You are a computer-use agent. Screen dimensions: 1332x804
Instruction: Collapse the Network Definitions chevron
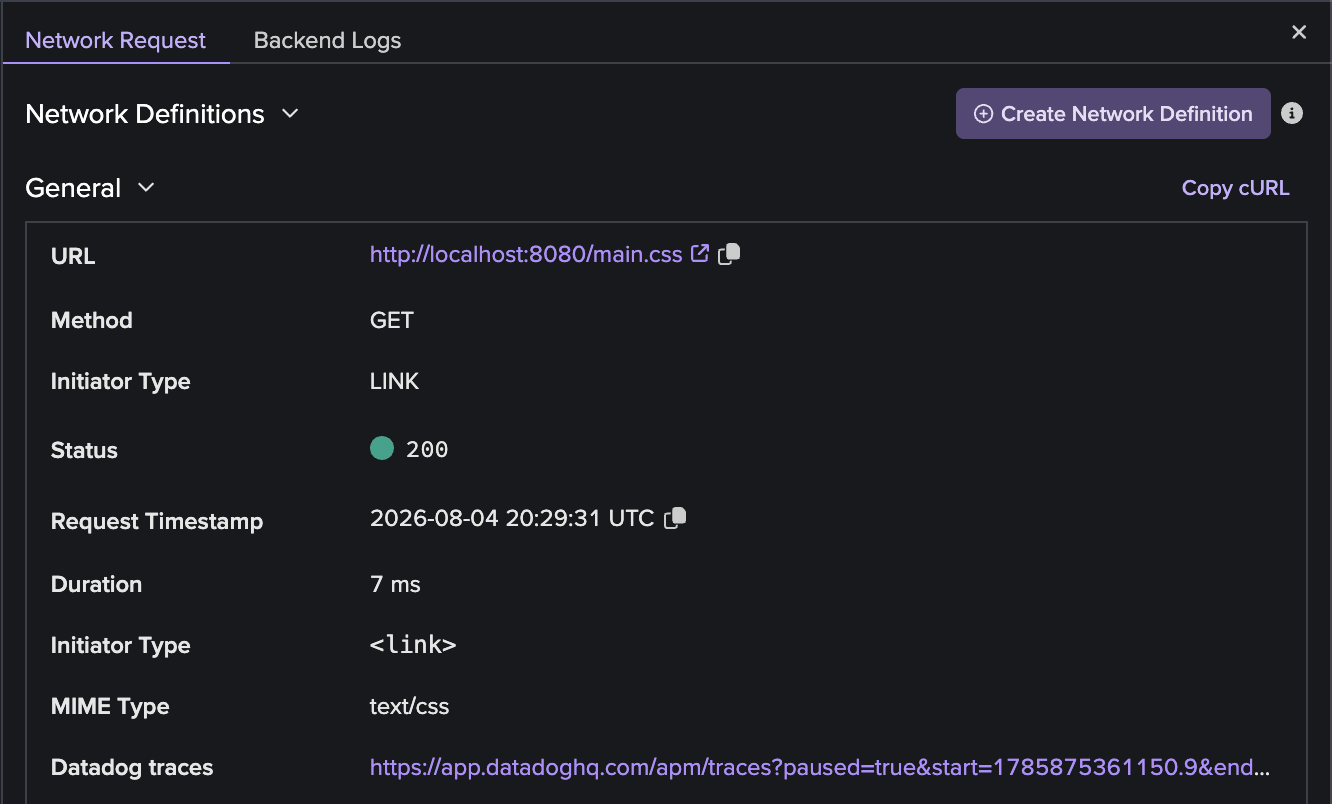[x=290, y=114]
